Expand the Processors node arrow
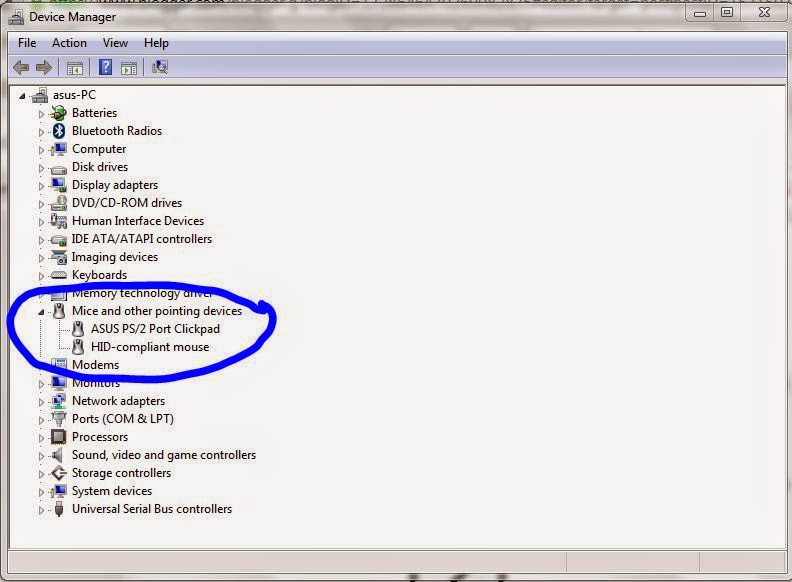The height and width of the screenshot is (582, 792). [41, 438]
